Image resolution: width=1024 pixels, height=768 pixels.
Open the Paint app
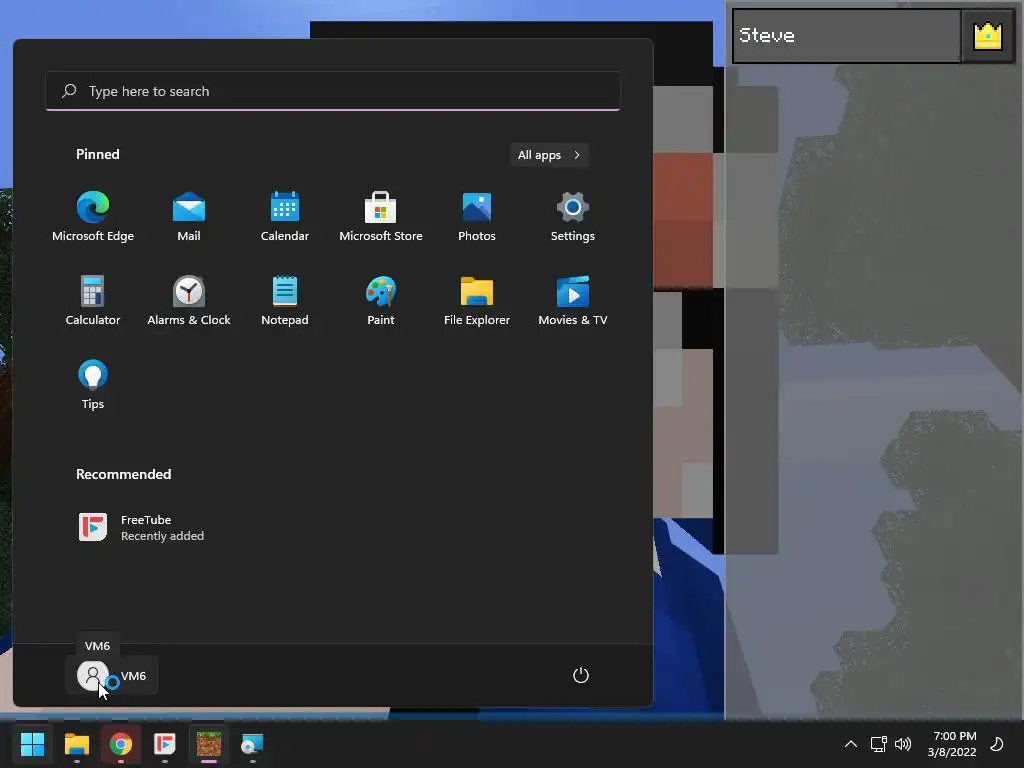(381, 300)
